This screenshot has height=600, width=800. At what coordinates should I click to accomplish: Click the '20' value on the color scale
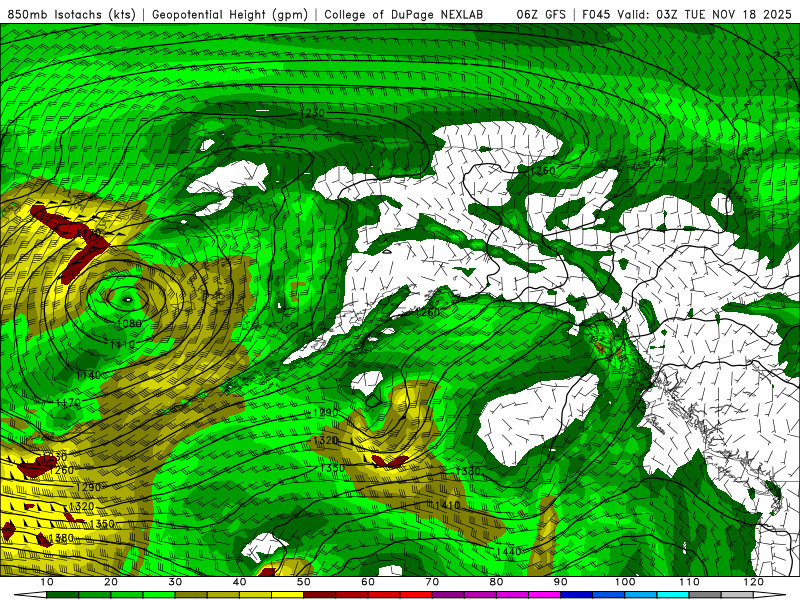click(111, 582)
